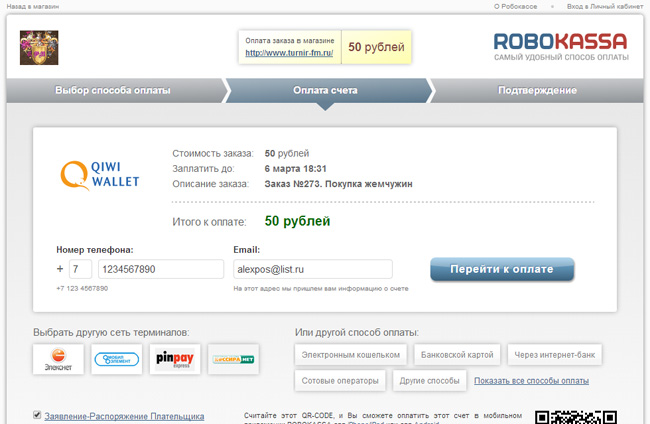650x424 pixels.
Task: Open the Подтверждение step
Action: click(x=537, y=90)
